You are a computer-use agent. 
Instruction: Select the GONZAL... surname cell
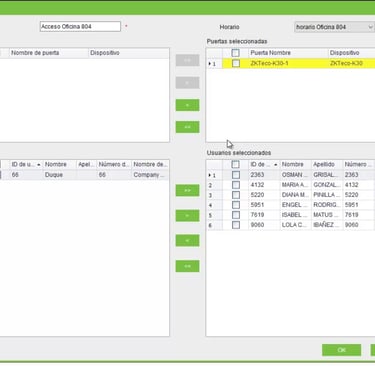point(327,185)
